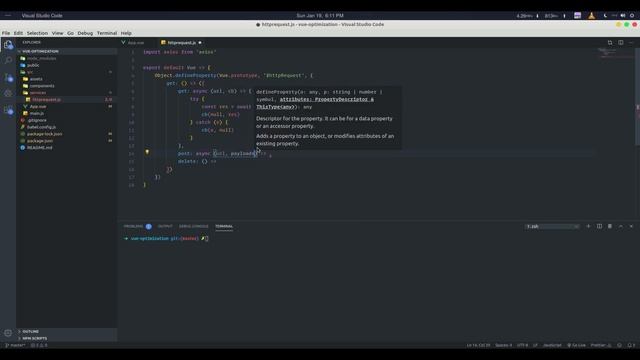Screen dimensions: 640x360
Task: Open the Manage gear at bottom left
Action: [8, 333]
